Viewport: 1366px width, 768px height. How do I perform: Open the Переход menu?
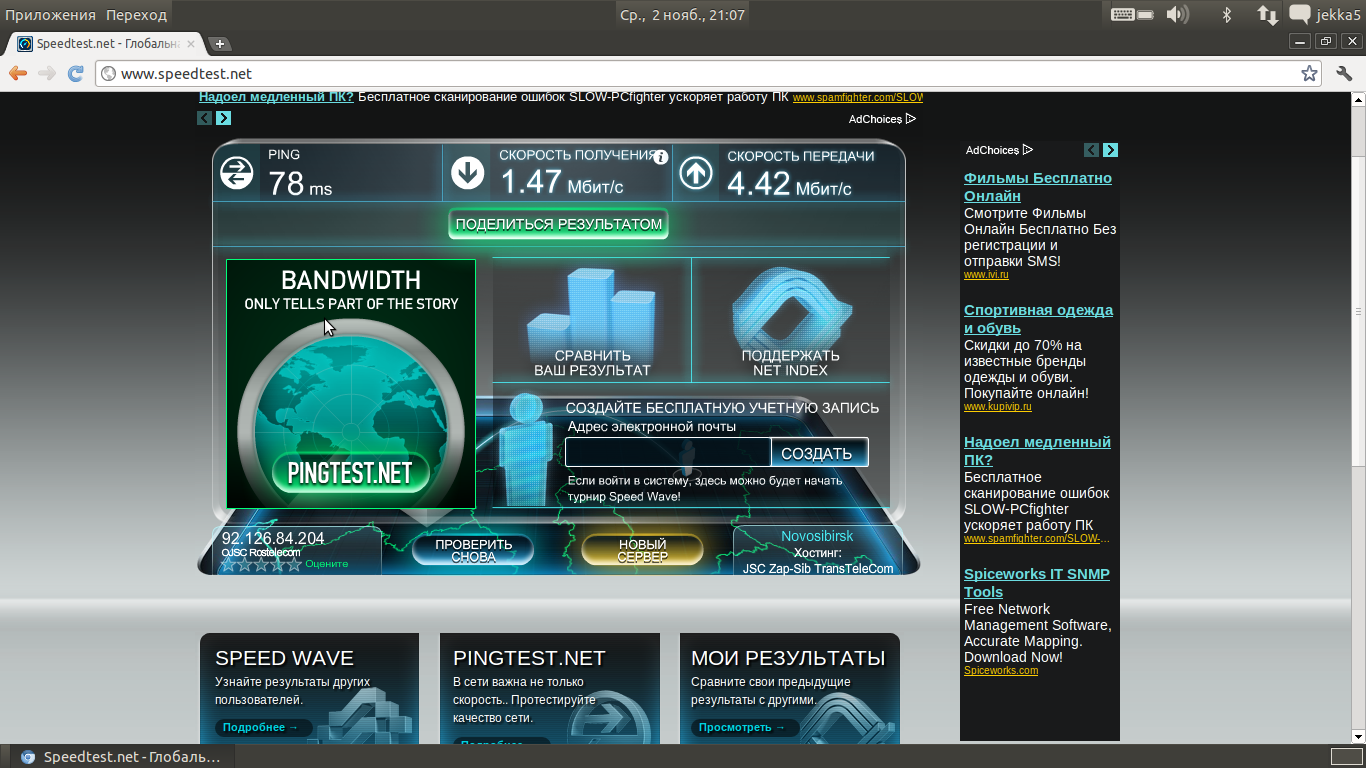[x=137, y=15]
